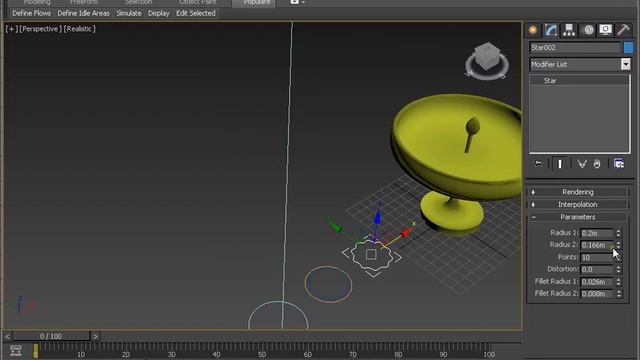Adjust the Fillet Radius 1 spinner
Viewport: 640px width, 360px height.
[618, 282]
